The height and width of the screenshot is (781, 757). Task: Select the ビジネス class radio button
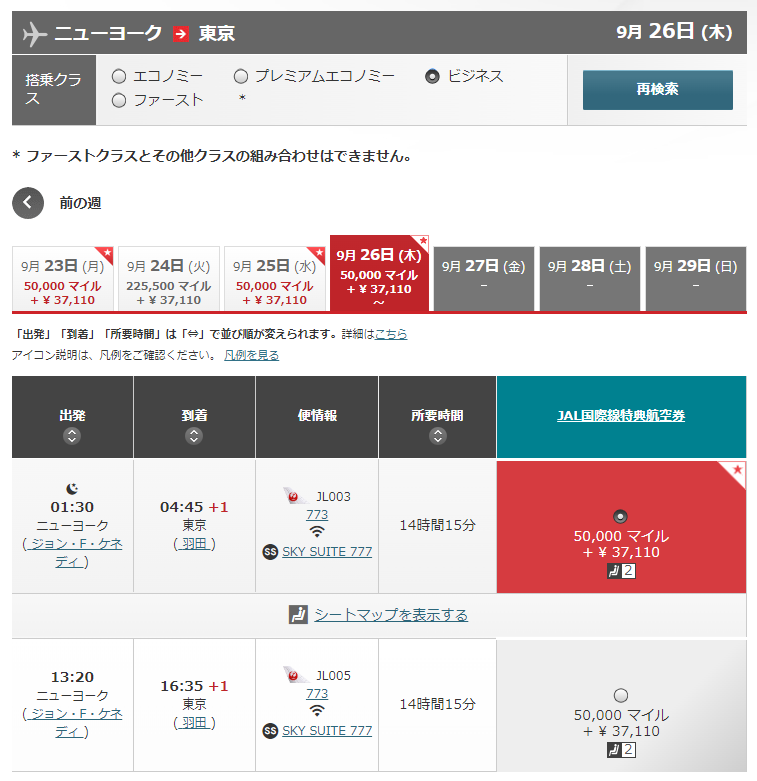(x=432, y=76)
